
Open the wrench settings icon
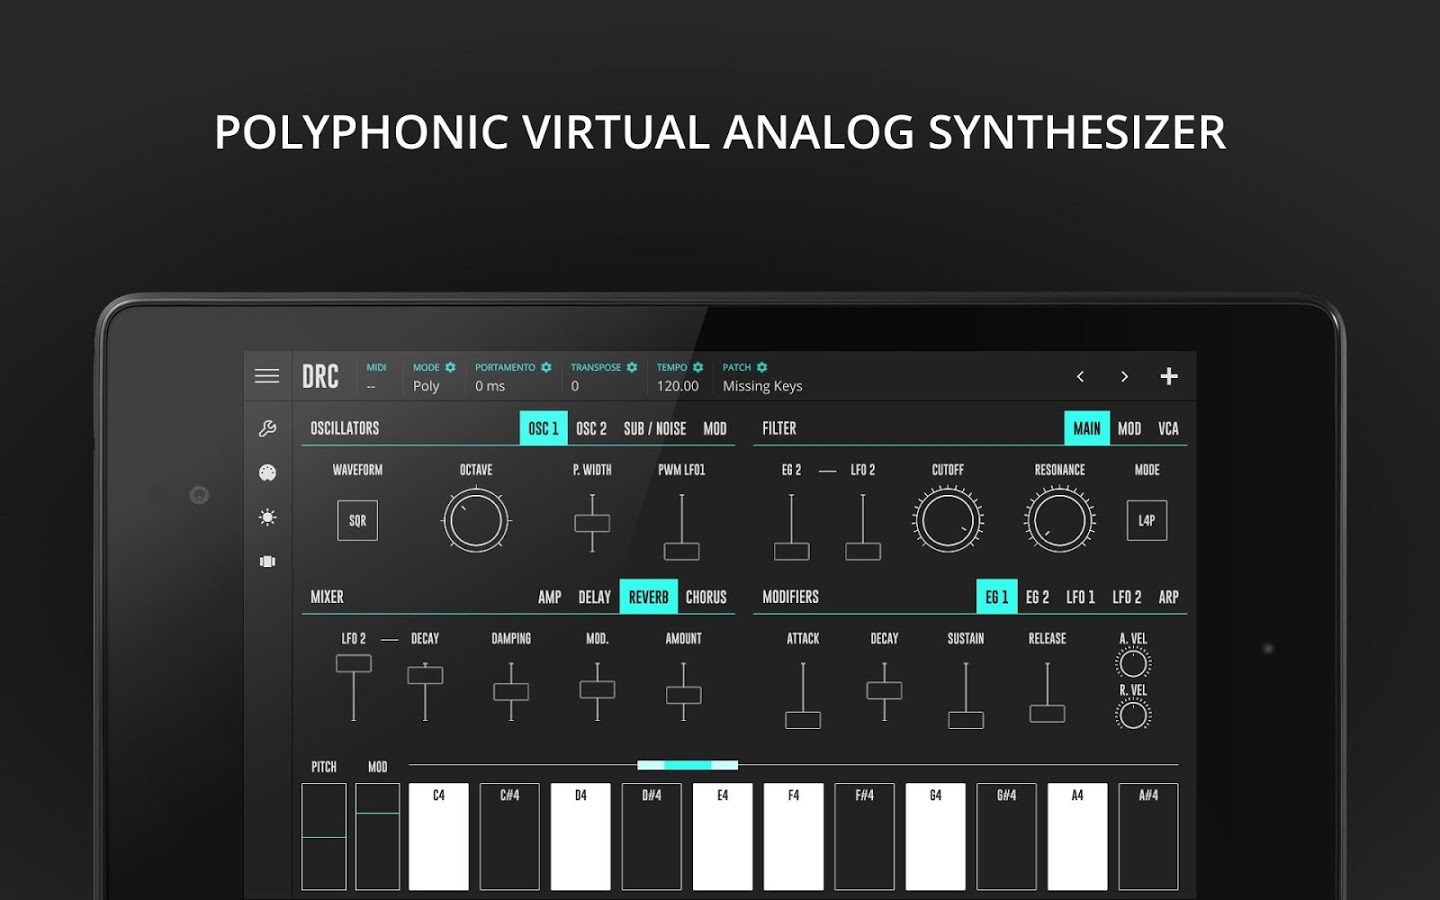(267, 428)
